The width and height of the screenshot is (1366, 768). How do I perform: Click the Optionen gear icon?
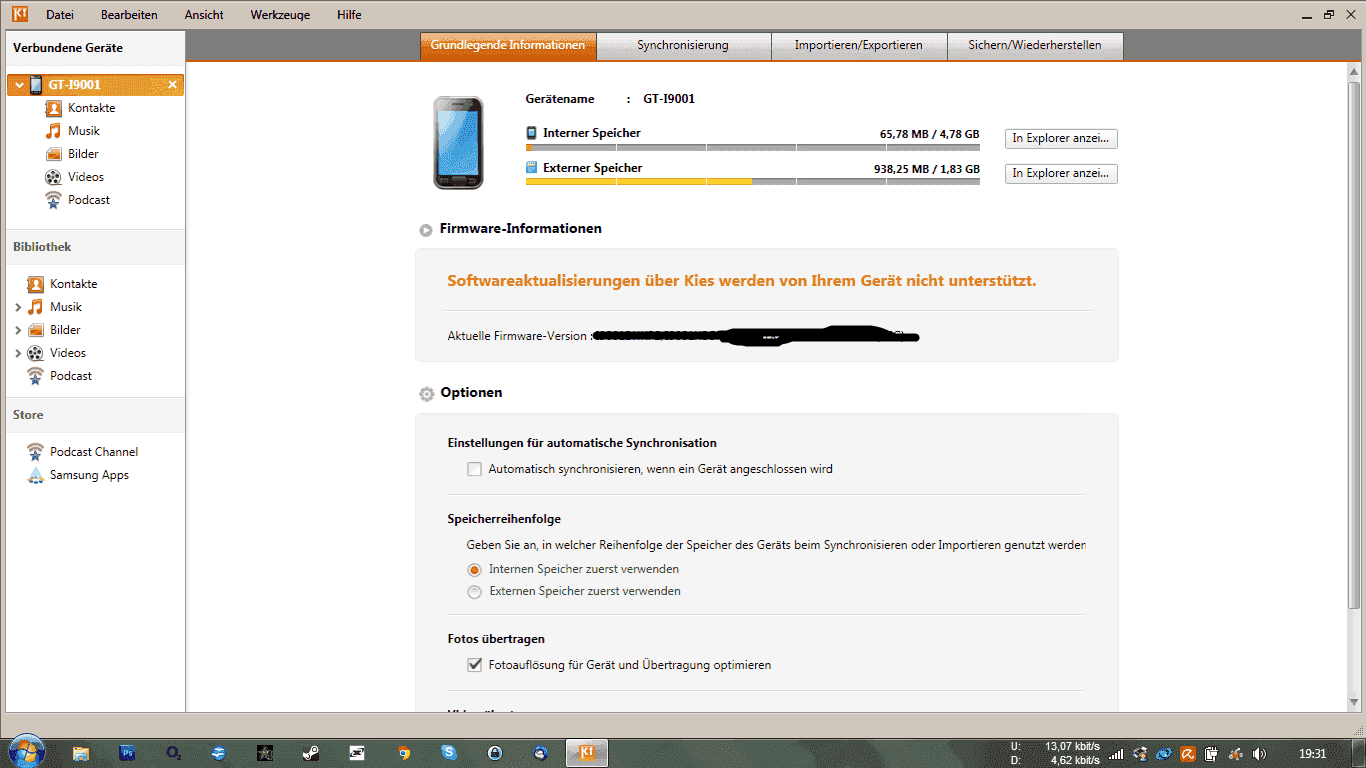[x=427, y=394]
